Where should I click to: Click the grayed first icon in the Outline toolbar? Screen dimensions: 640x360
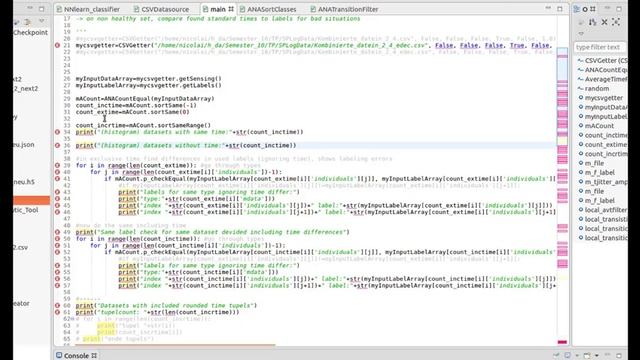pyautogui.click(x=581, y=22)
